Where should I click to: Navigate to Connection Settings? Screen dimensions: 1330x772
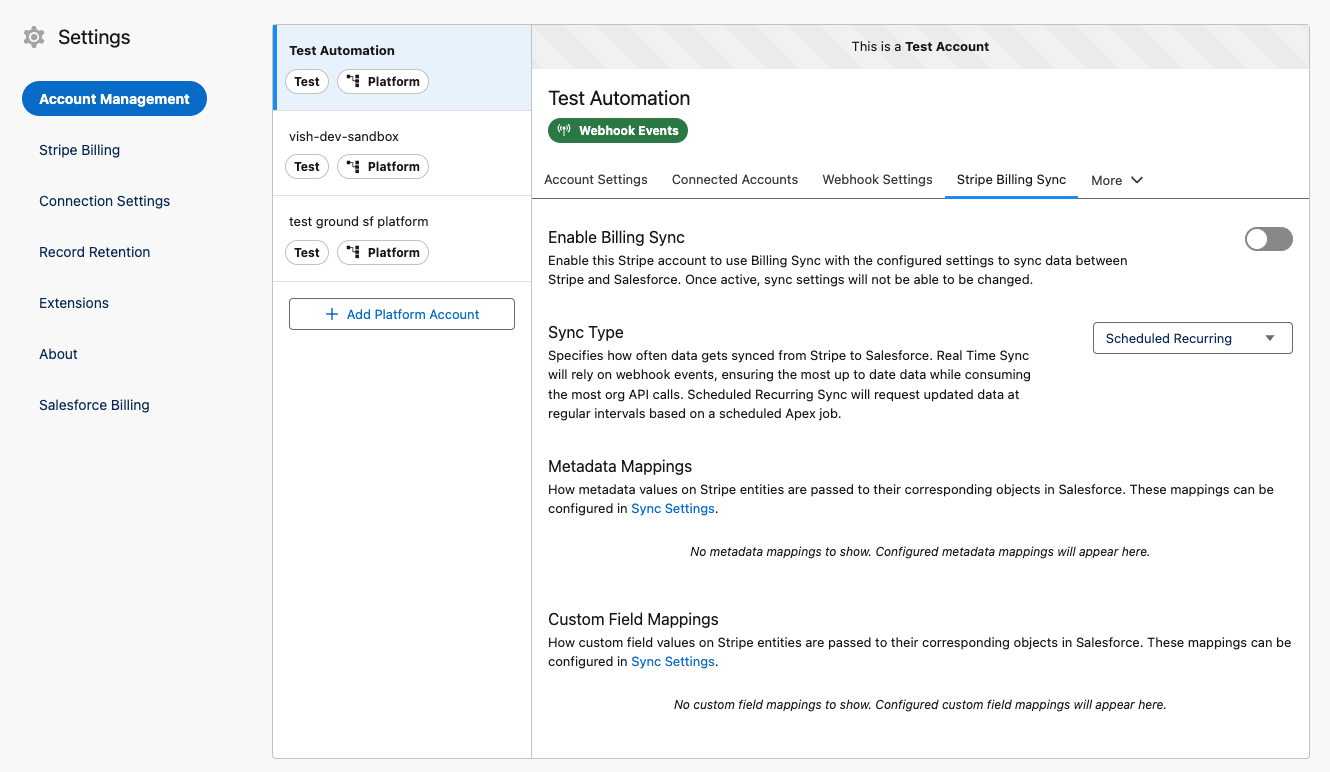click(104, 201)
